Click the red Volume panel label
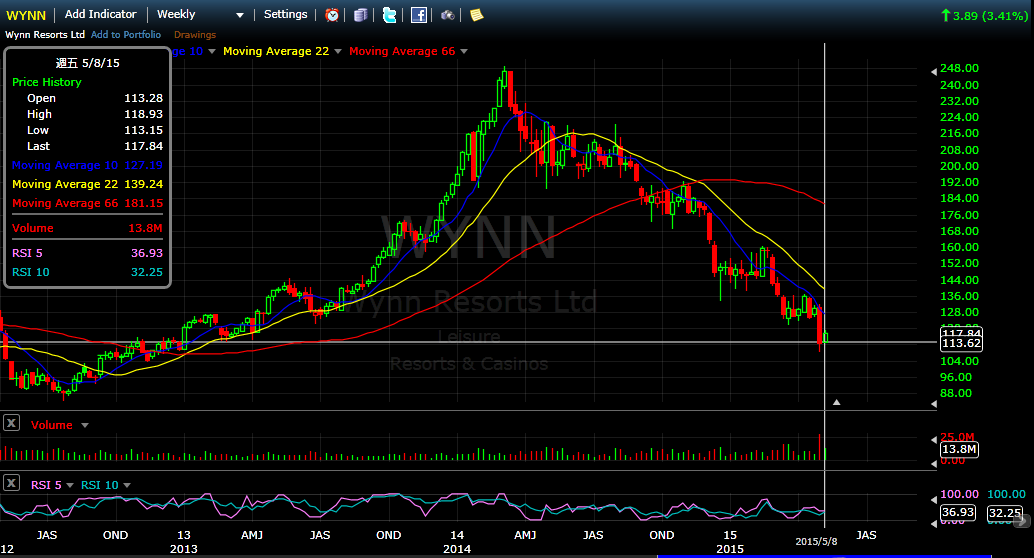This screenshot has height=558, width=1034. (x=51, y=425)
